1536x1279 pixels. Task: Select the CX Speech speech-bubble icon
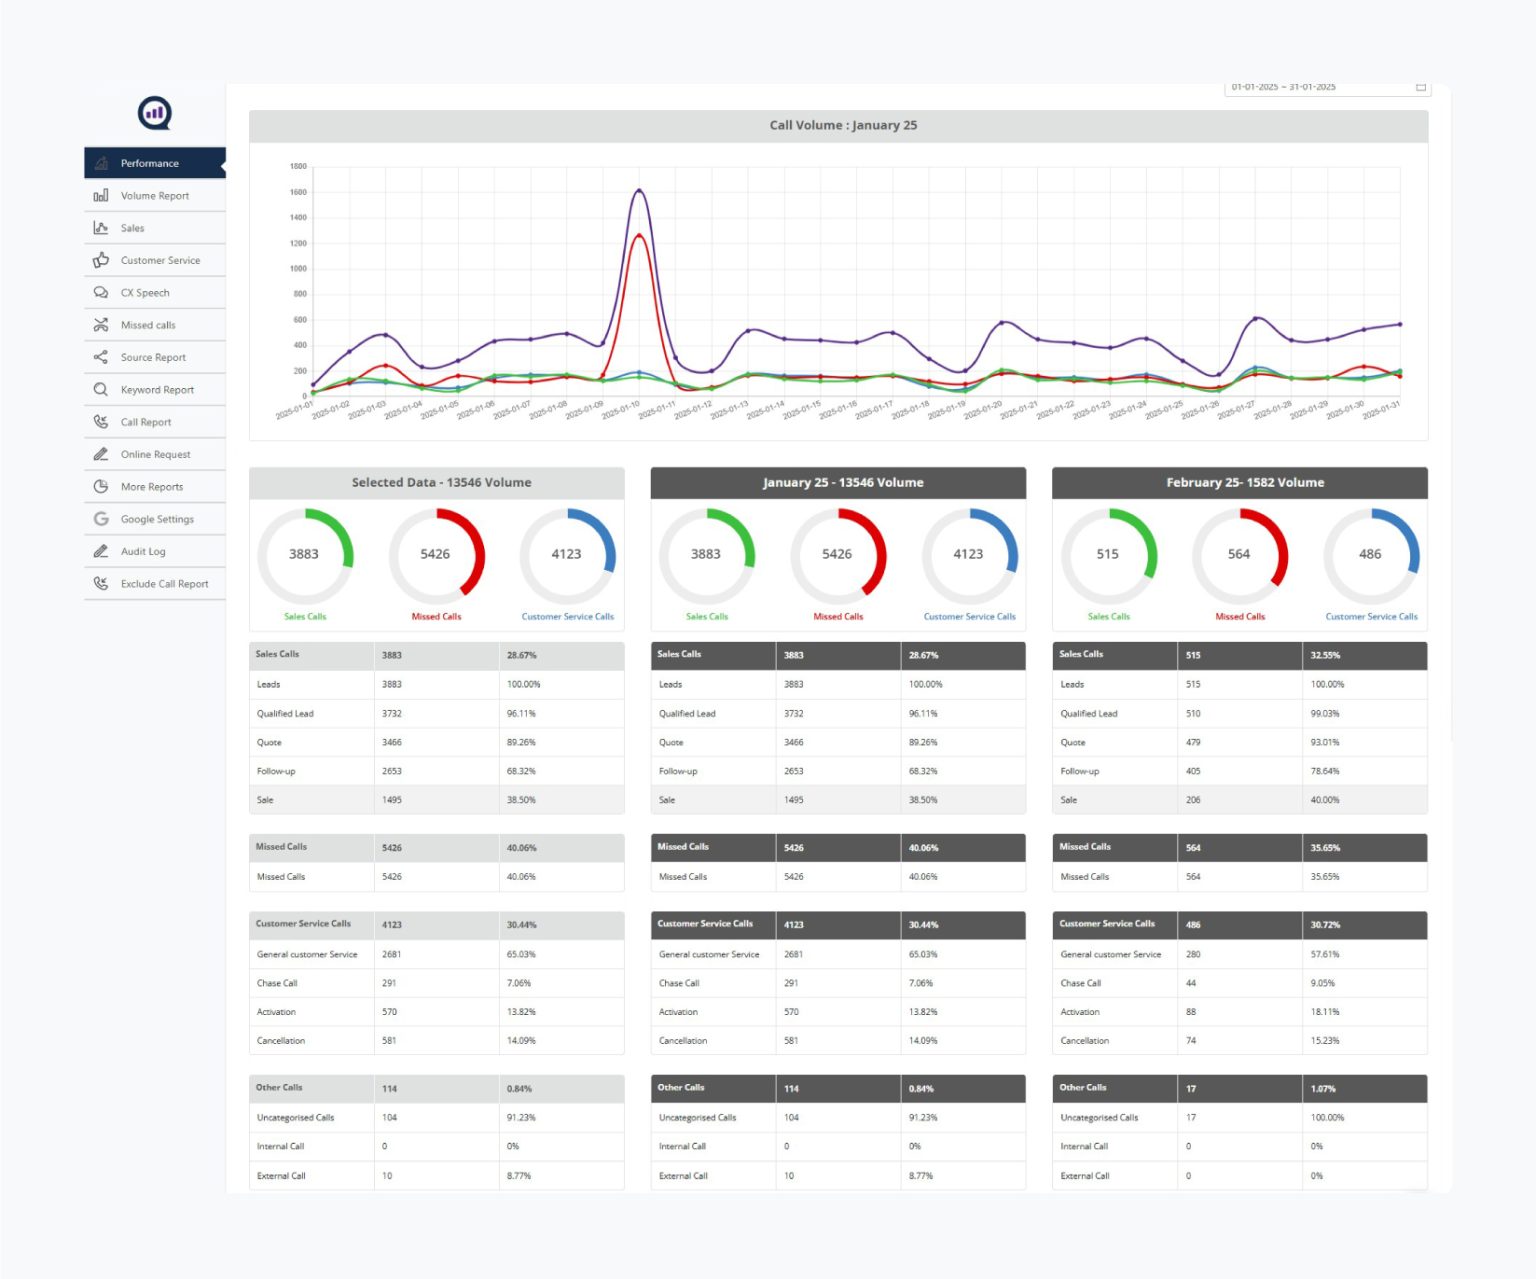(101, 292)
